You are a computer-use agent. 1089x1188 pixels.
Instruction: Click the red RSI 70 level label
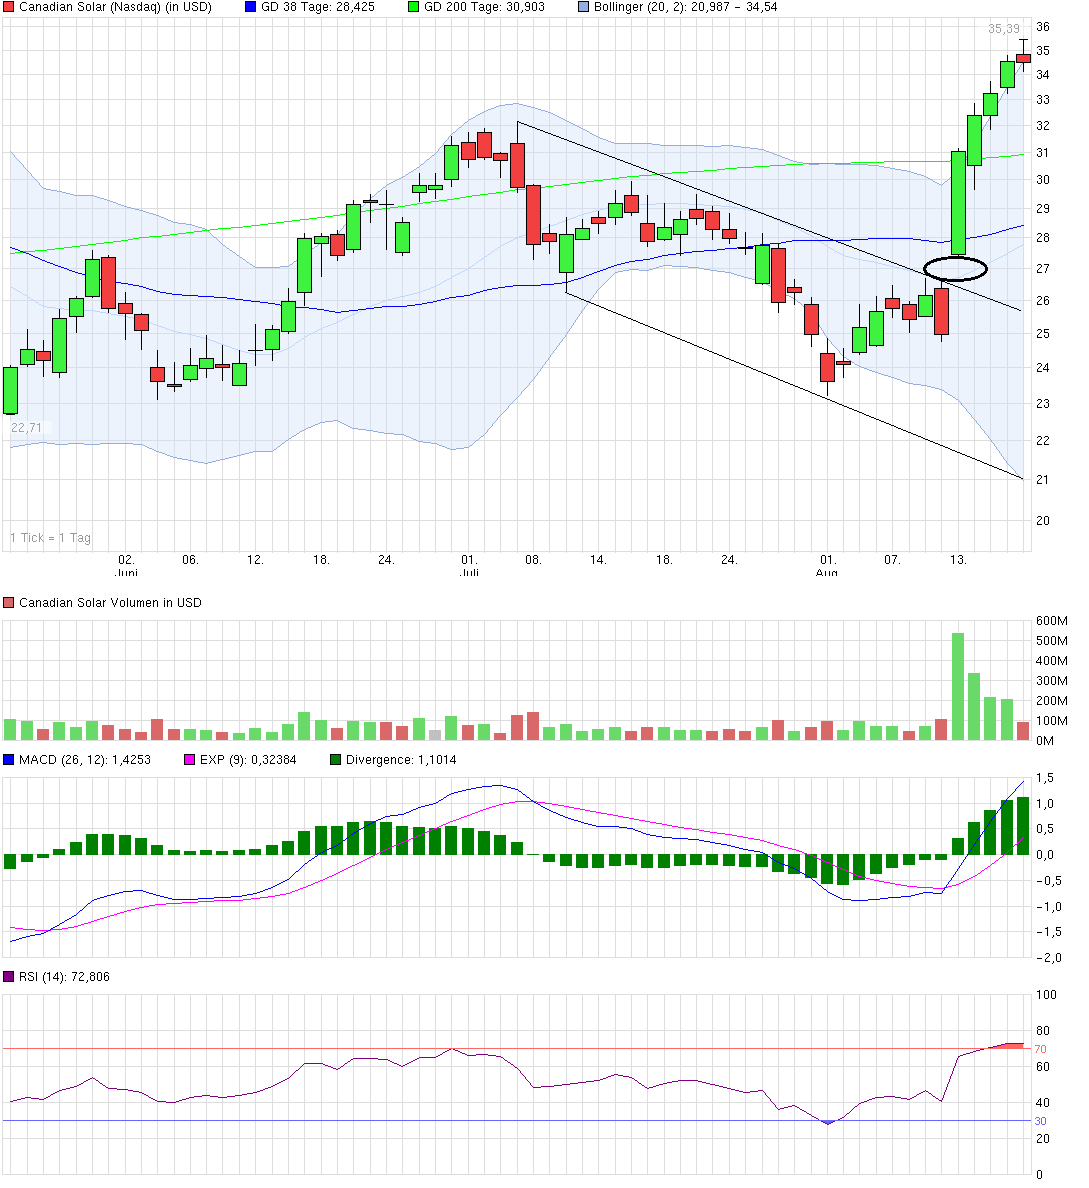[x=1040, y=1049]
